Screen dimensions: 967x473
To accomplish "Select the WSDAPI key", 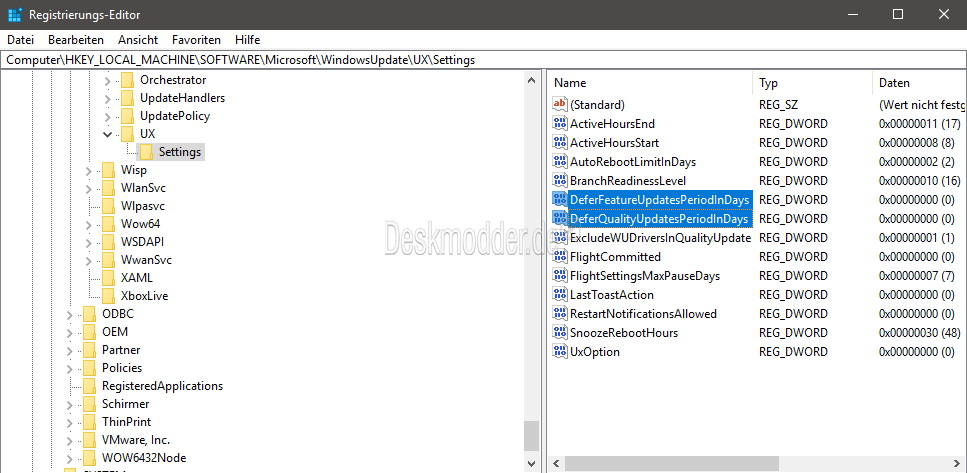I will point(142,242).
